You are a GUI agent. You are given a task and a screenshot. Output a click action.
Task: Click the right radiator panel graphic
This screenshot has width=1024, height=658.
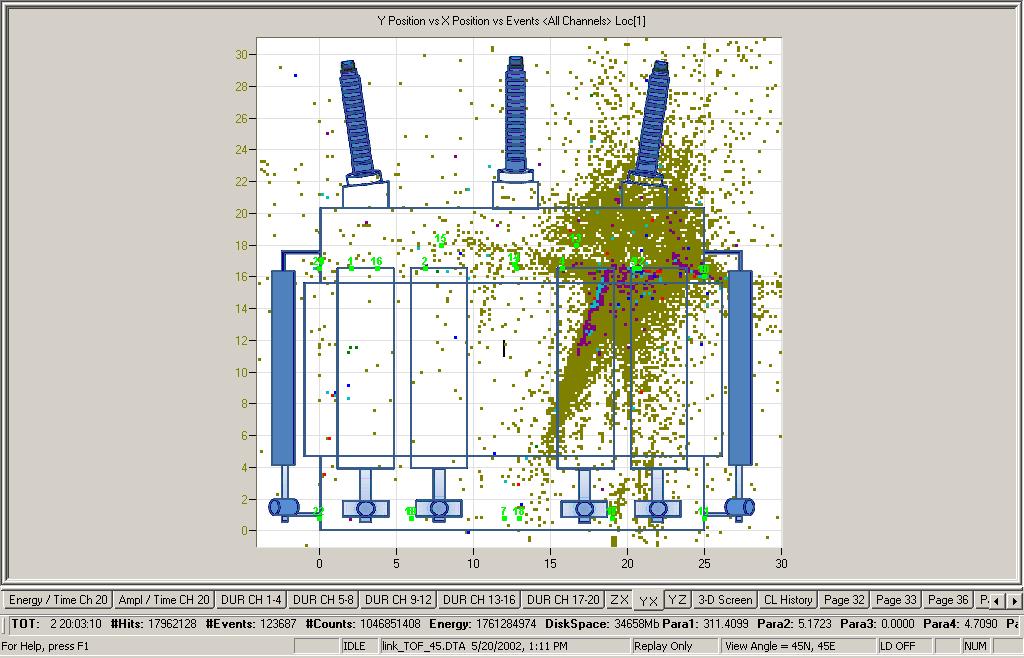pos(739,367)
